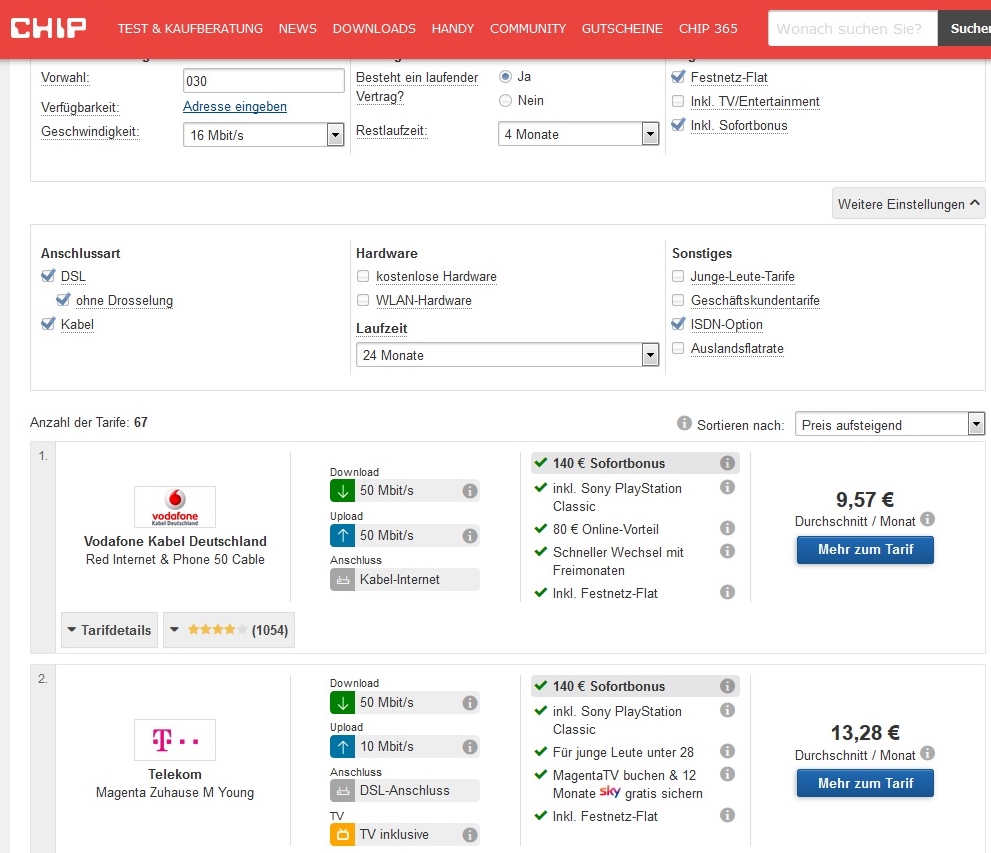Viewport: 991px width, 853px height.
Task: Click Vodafone blue upload arrow icon
Action: tap(343, 536)
